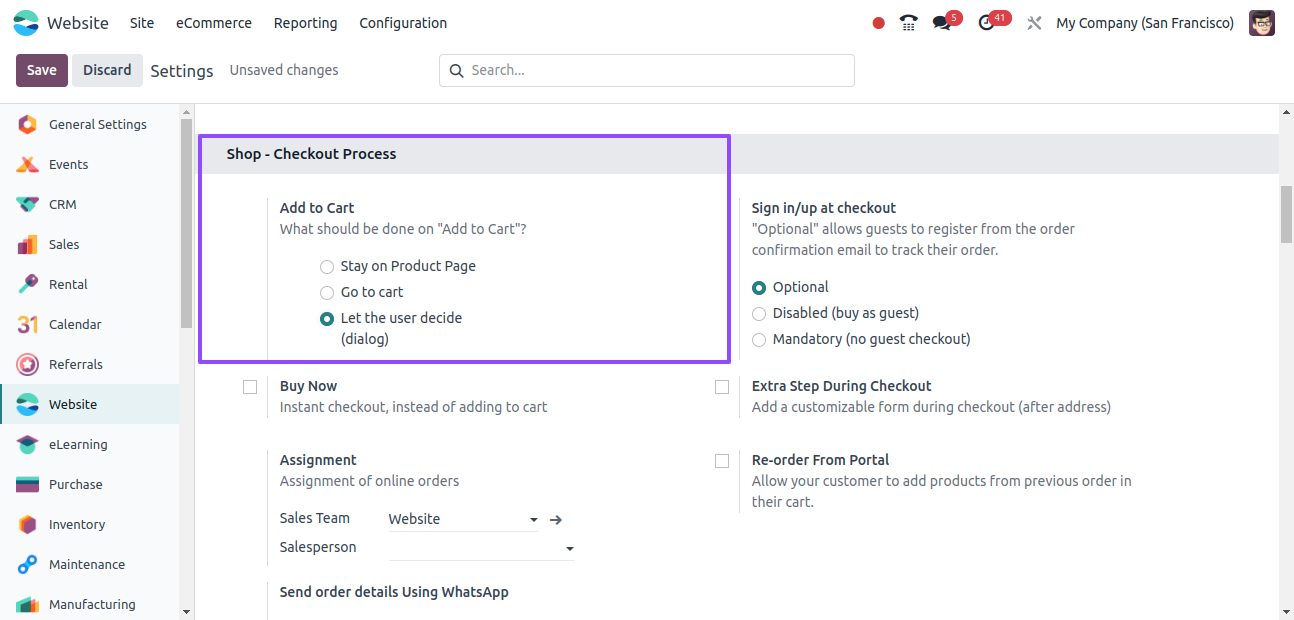Open the user avatar menu

click(1262, 23)
